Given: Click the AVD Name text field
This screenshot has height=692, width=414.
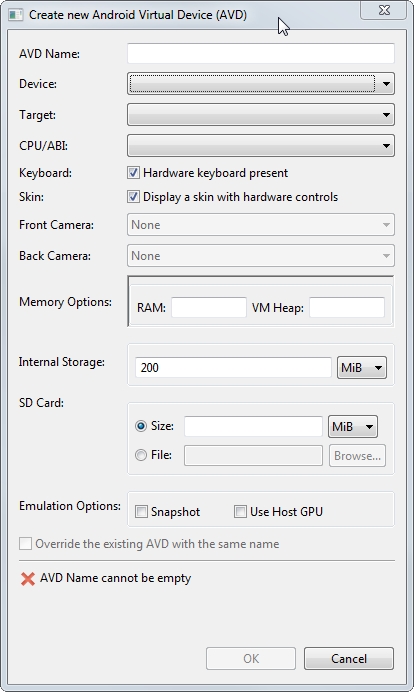Looking at the screenshot, I should coord(260,53).
